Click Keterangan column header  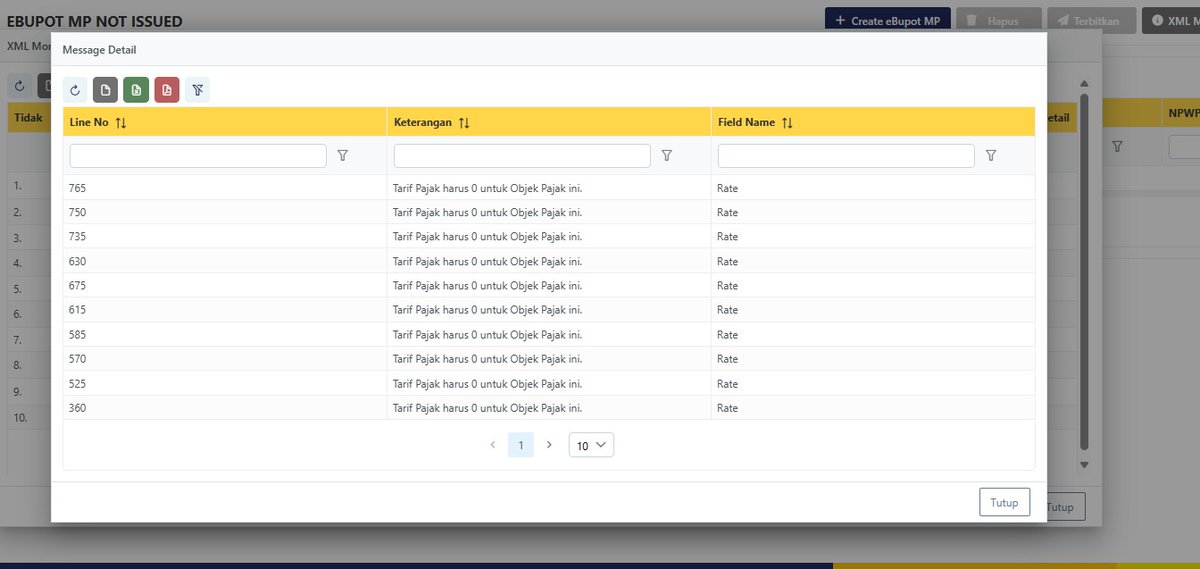click(549, 122)
